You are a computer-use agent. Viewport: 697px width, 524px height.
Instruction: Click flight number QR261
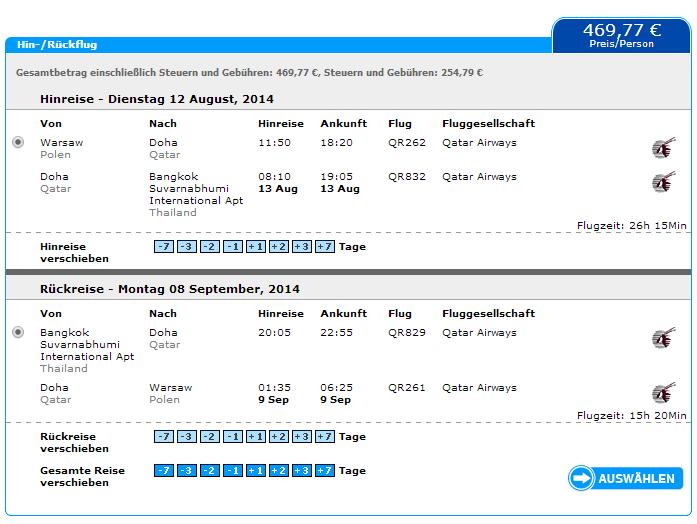407,388
